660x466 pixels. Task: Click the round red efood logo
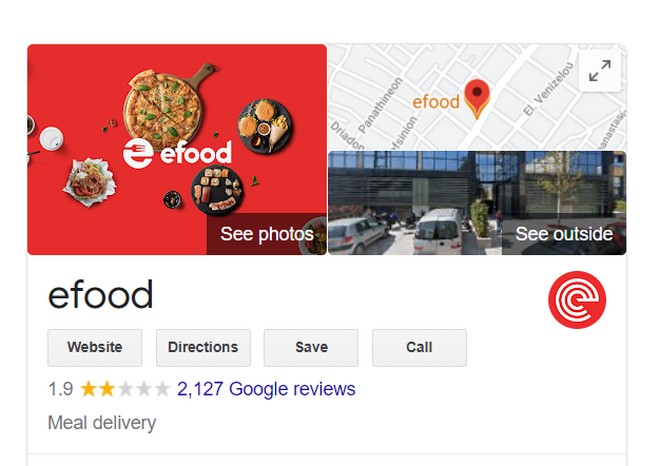[577, 300]
